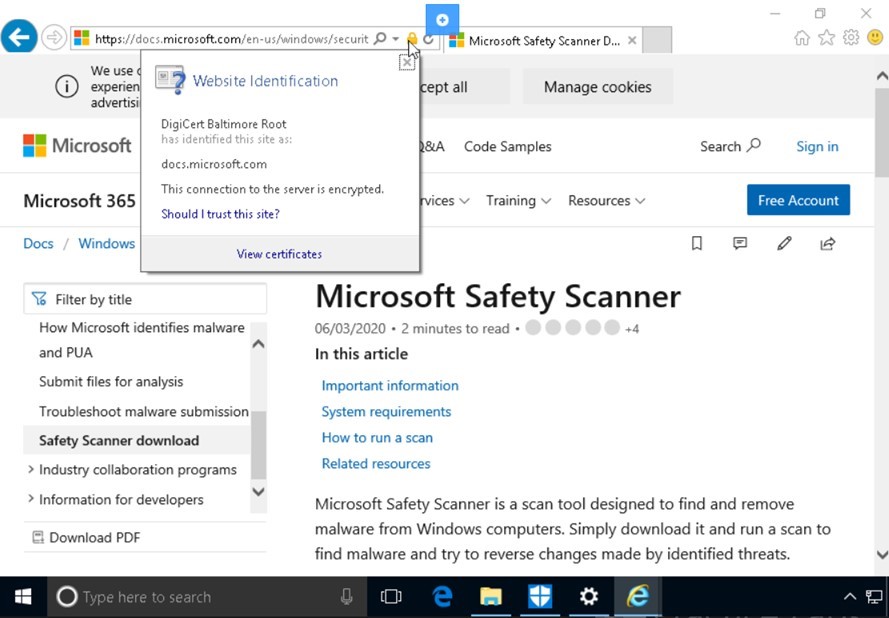889x618 pixels.
Task: Expand the Resources dropdown menu
Action: click(x=607, y=201)
